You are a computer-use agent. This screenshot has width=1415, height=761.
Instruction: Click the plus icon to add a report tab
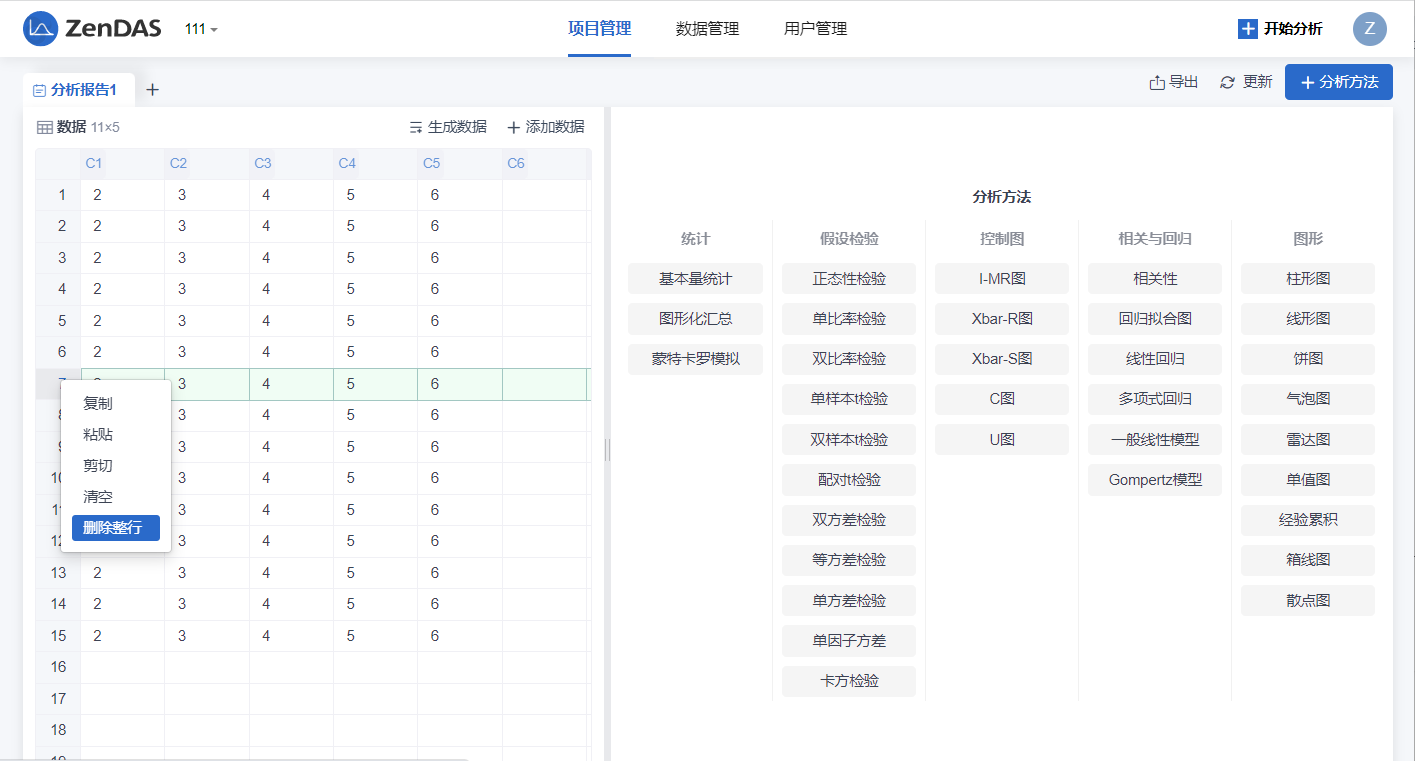152,90
